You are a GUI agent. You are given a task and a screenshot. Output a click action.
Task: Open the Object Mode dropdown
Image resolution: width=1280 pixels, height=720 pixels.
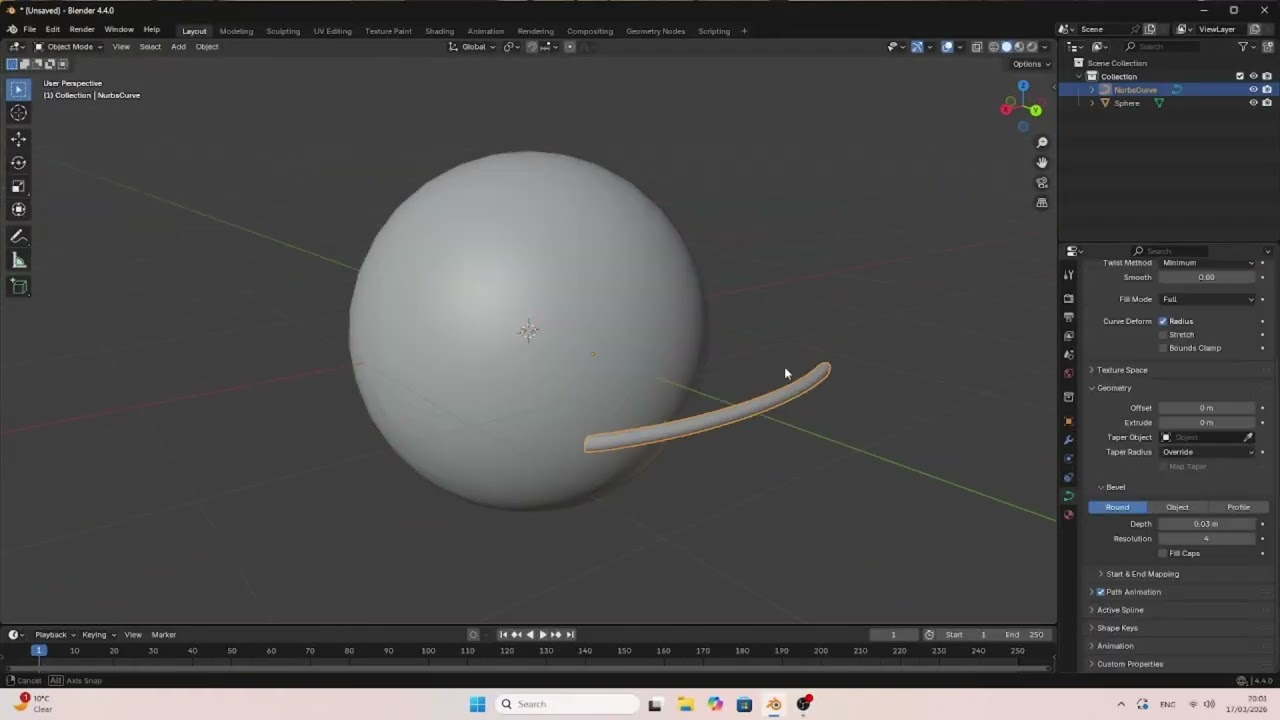pos(68,47)
